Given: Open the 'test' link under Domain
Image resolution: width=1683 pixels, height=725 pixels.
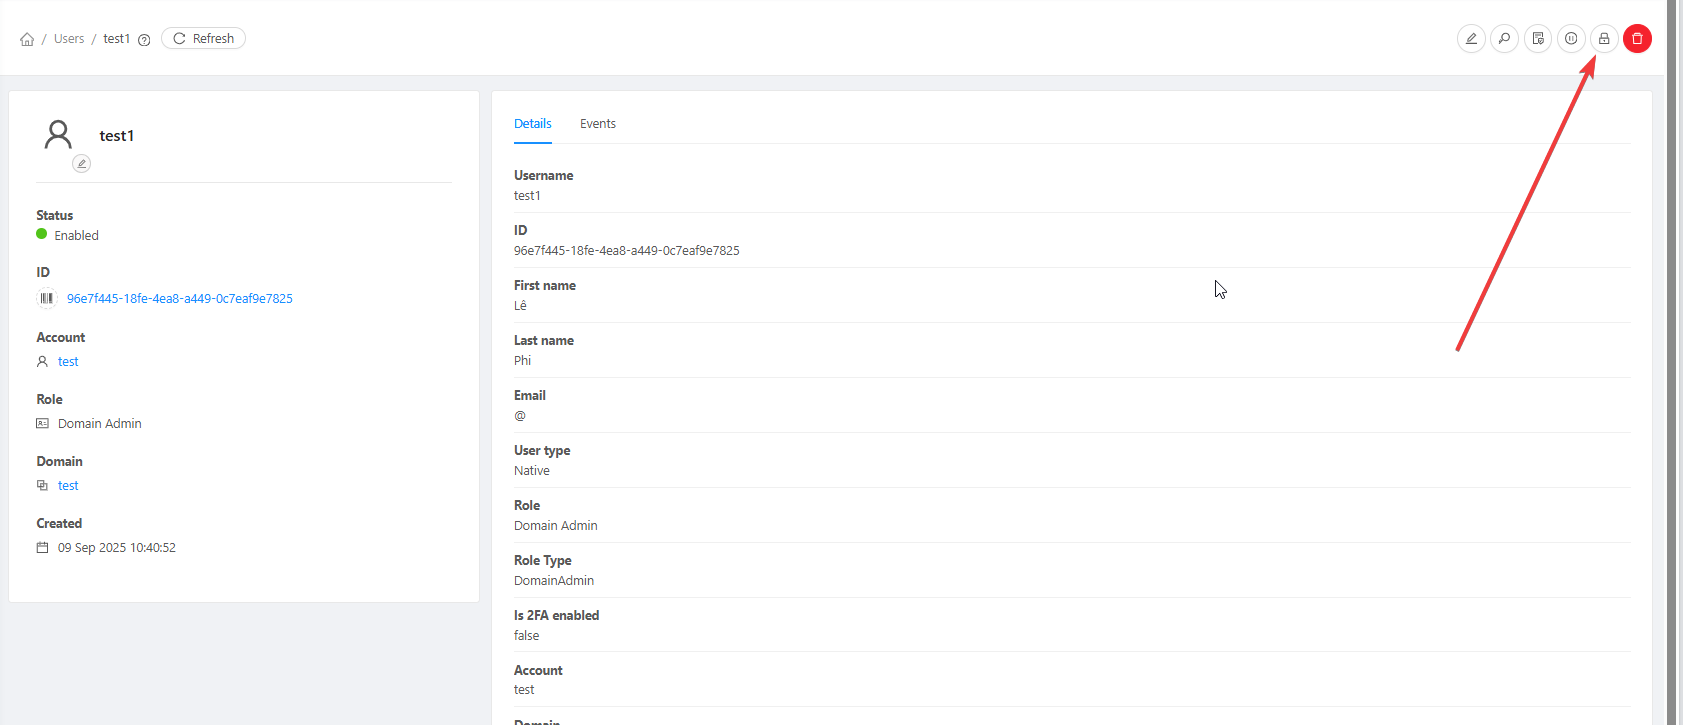Looking at the screenshot, I should [68, 486].
